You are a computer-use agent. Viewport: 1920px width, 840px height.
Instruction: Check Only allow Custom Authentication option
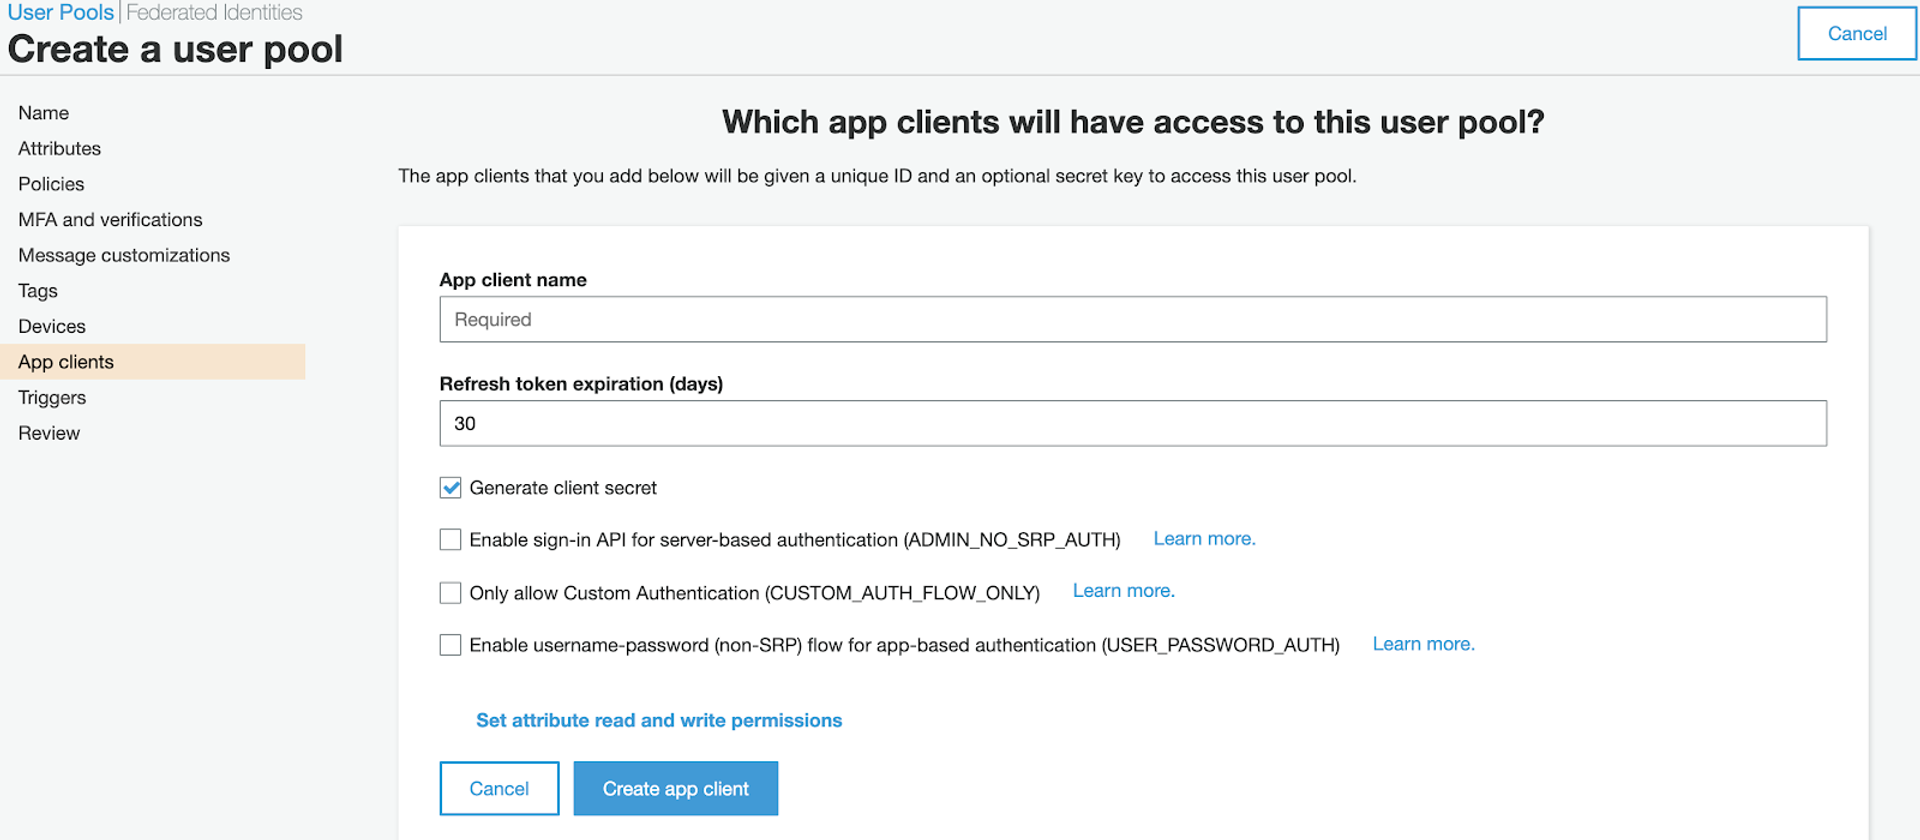(x=450, y=593)
